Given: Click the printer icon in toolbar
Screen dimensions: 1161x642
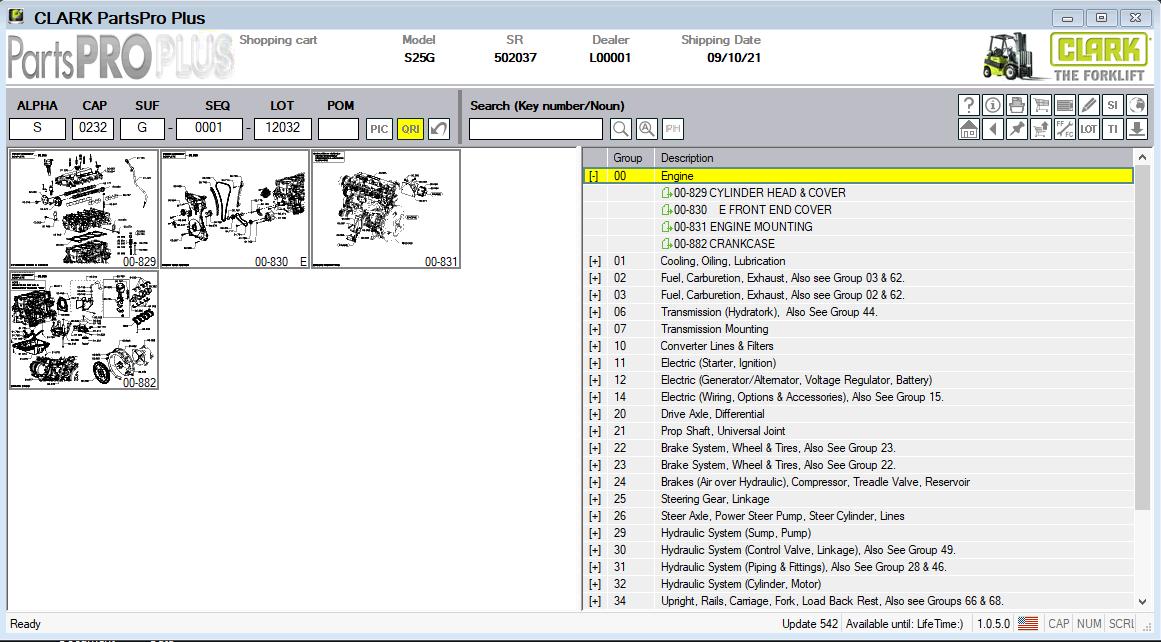Looking at the screenshot, I should [x=1016, y=105].
